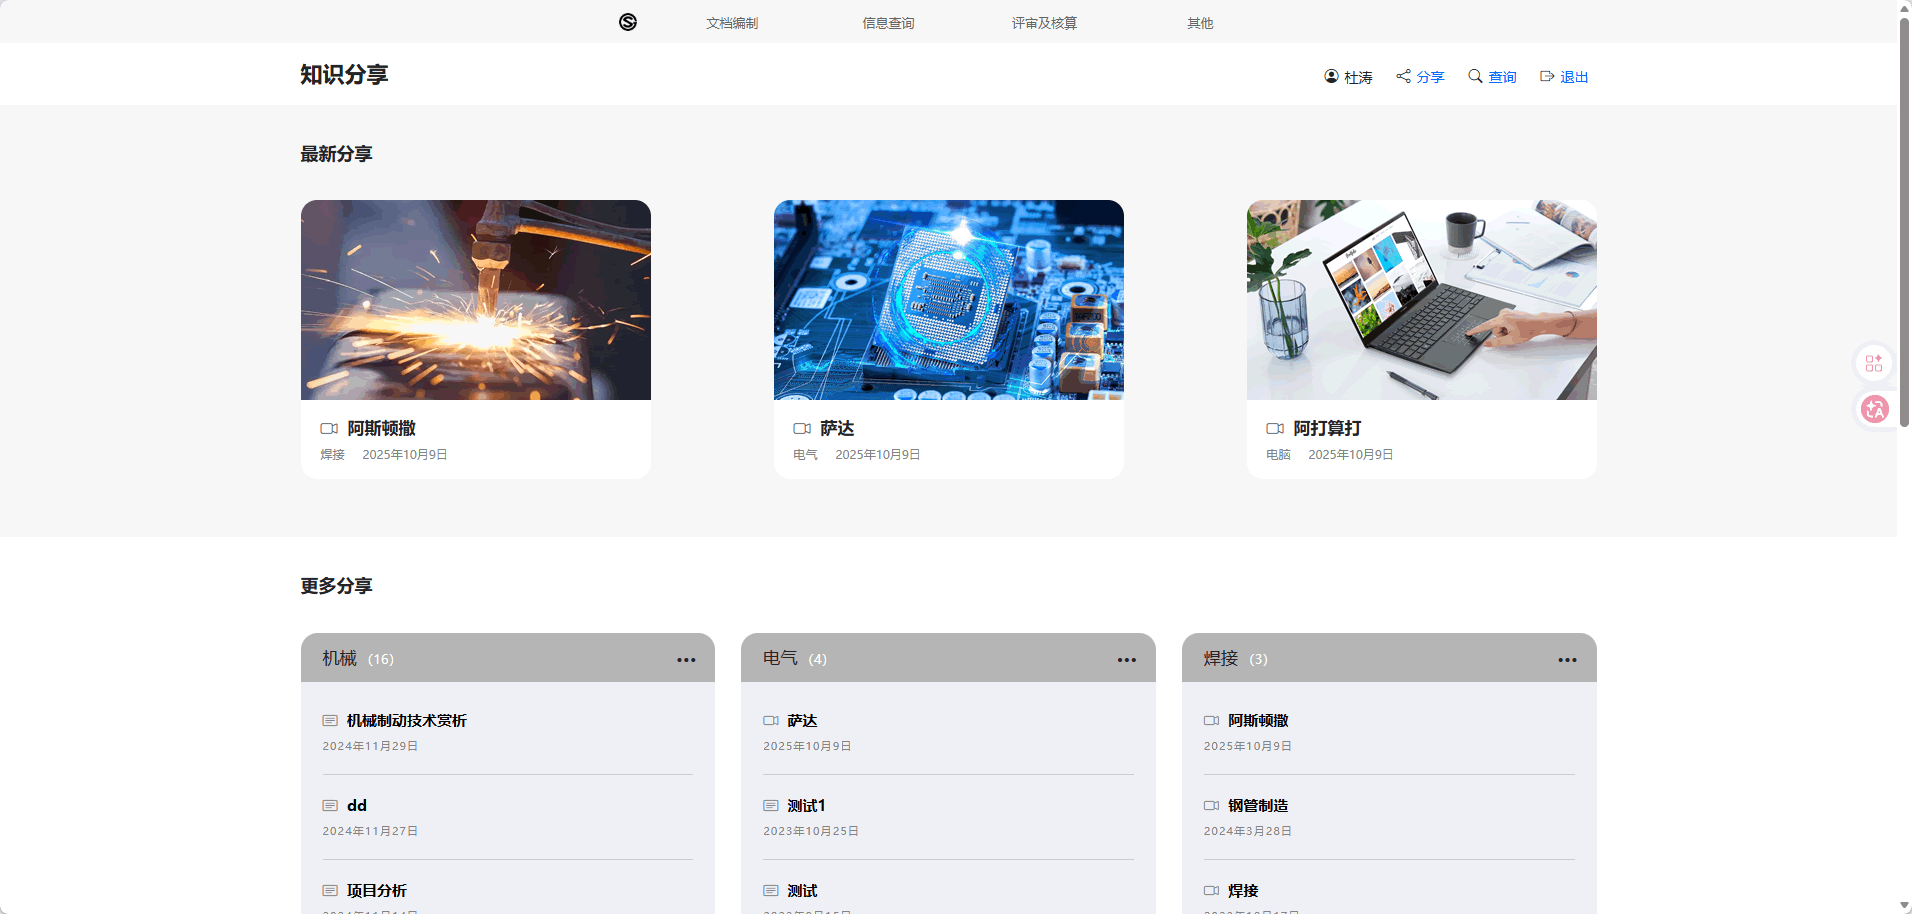The image size is (1912, 914).
Task: Open the laptop desk thumbnail
Action: coord(1422,300)
